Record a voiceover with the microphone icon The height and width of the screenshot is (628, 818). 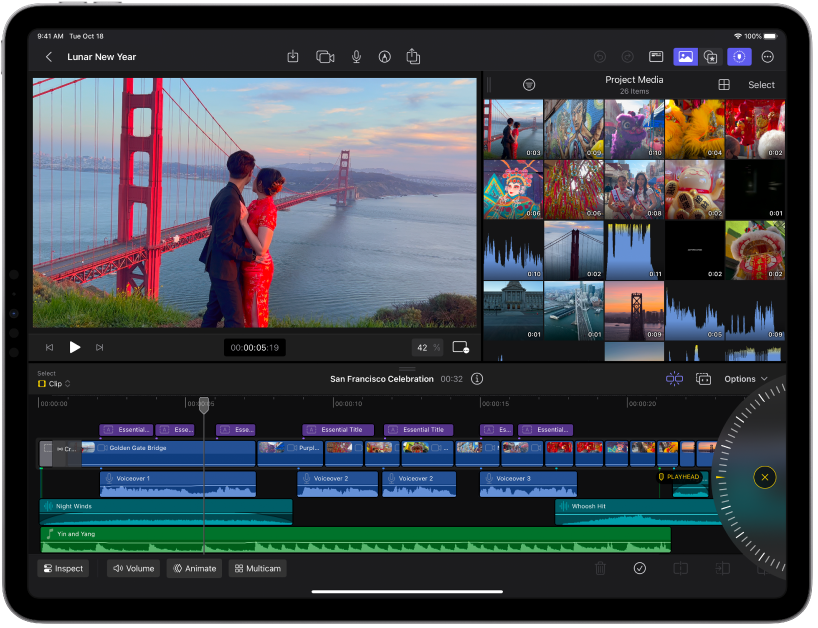356,57
